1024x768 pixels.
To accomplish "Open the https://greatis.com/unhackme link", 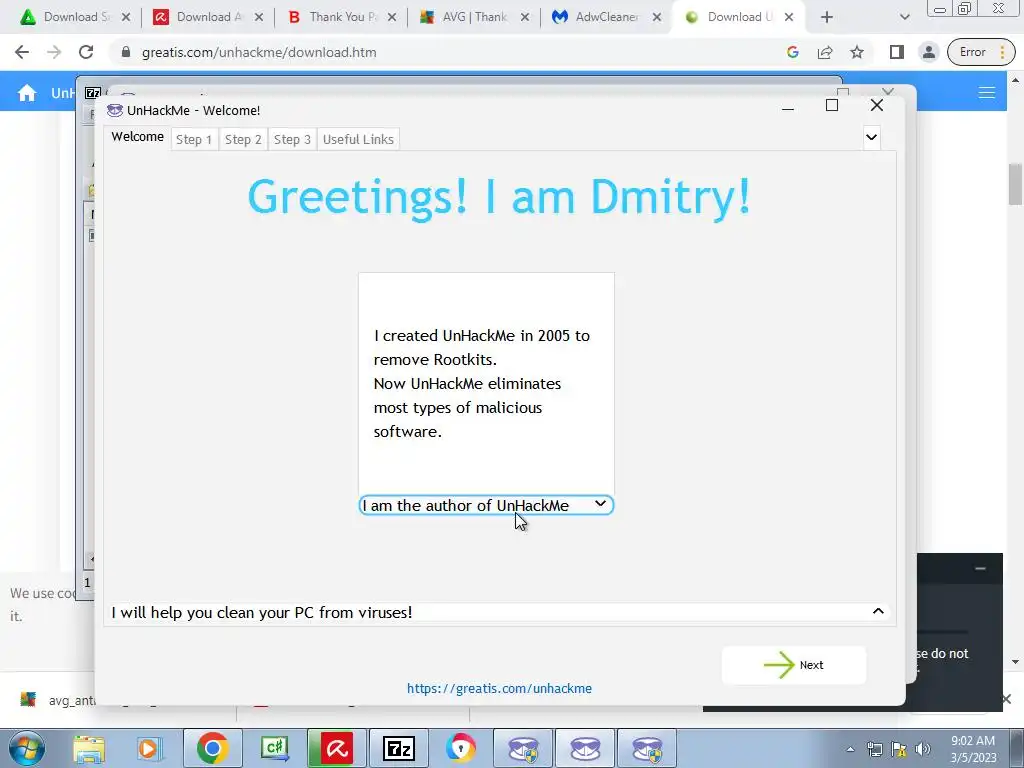I will pyautogui.click(x=500, y=688).
